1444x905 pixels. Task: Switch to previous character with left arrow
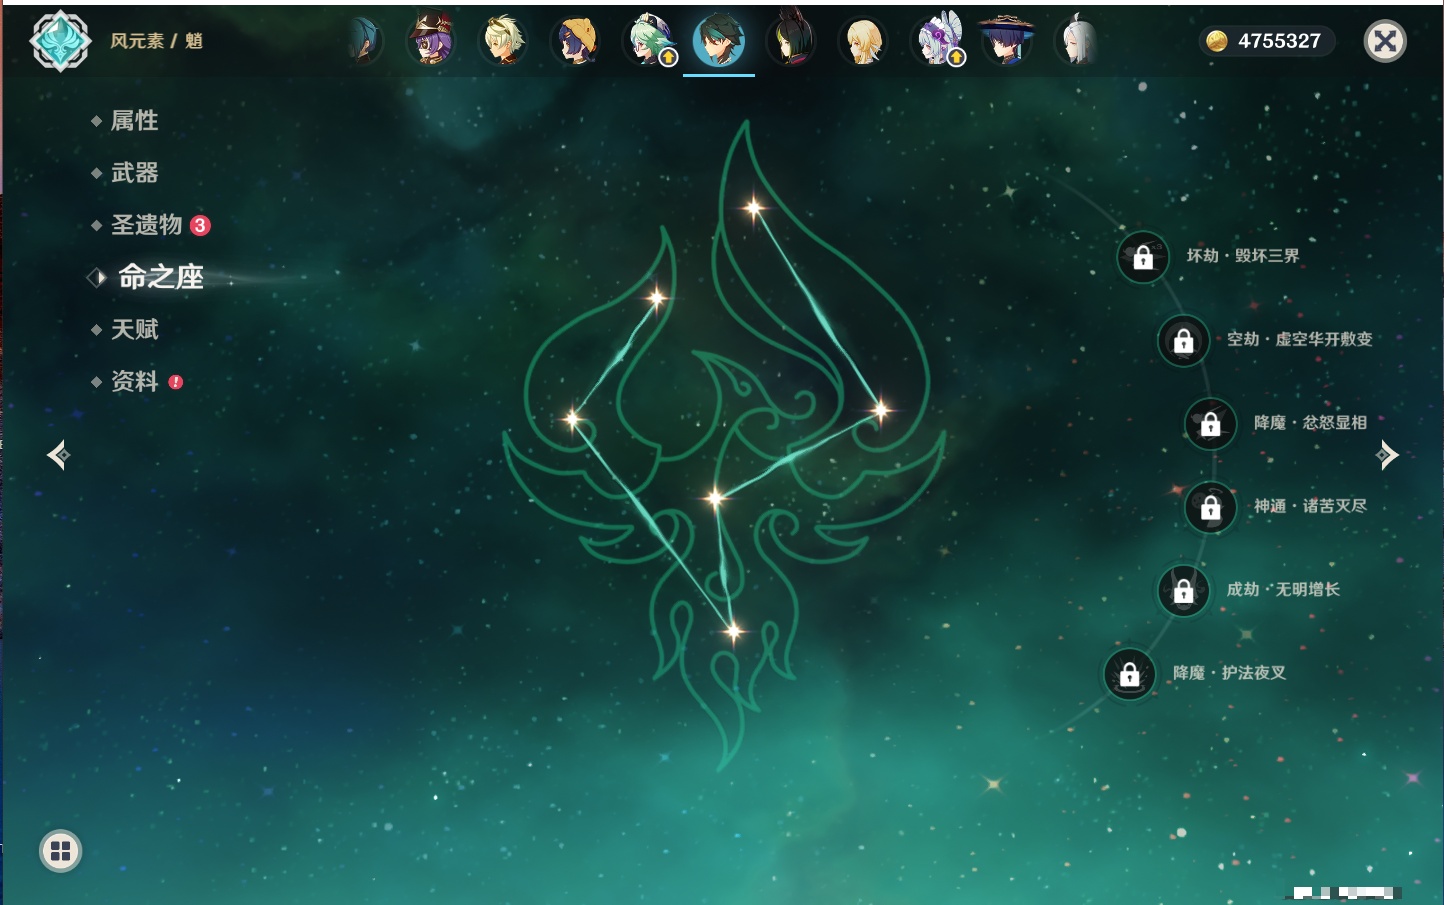(x=58, y=455)
